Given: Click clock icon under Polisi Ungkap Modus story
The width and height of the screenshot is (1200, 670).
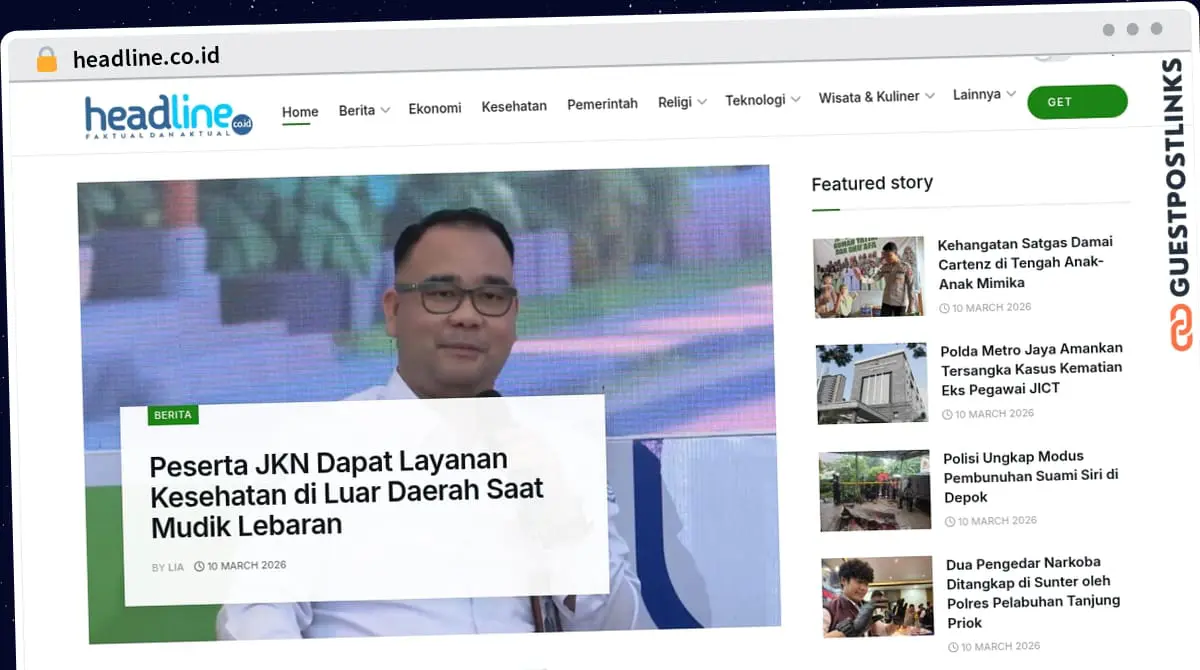Looking at the screenshot, I should tap(950, 521).
